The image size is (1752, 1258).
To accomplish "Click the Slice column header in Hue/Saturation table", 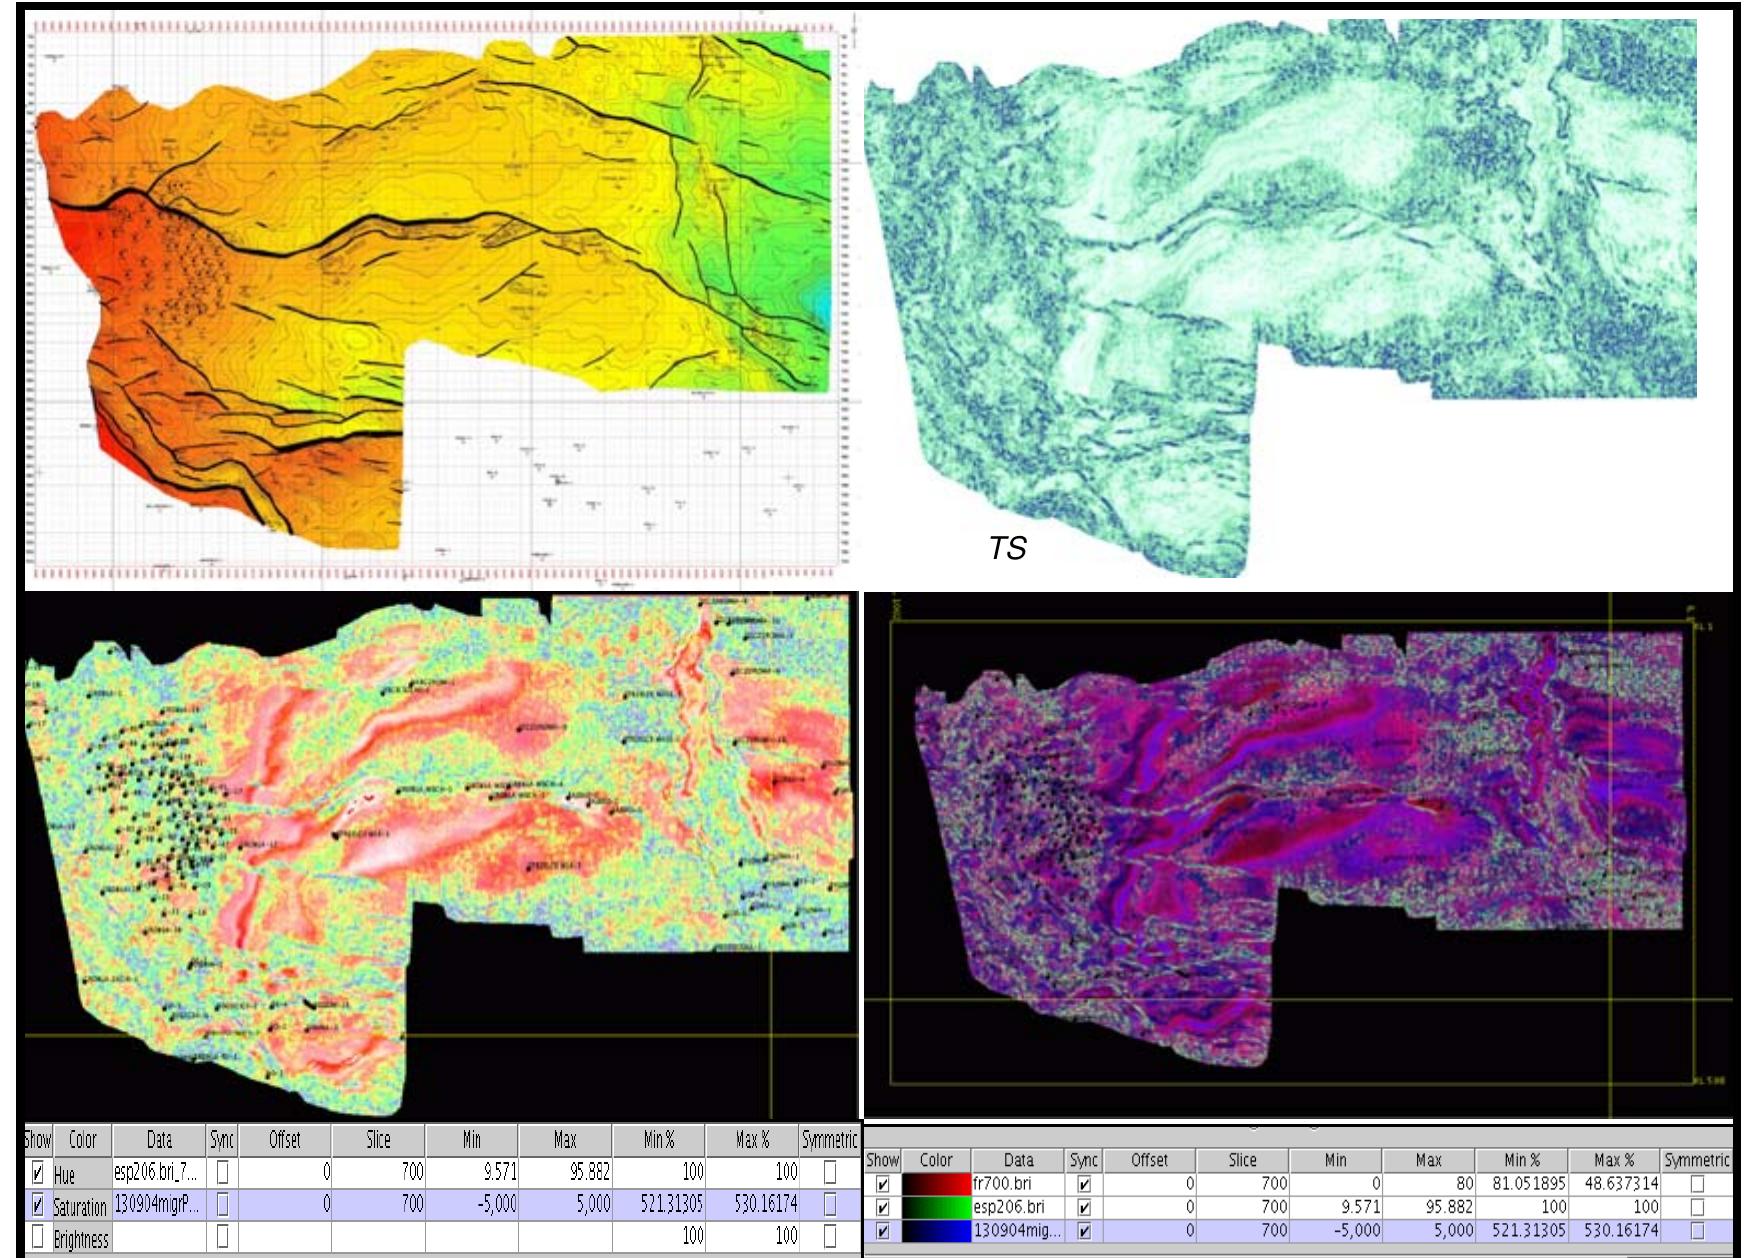I will (x=378, y=1140).
